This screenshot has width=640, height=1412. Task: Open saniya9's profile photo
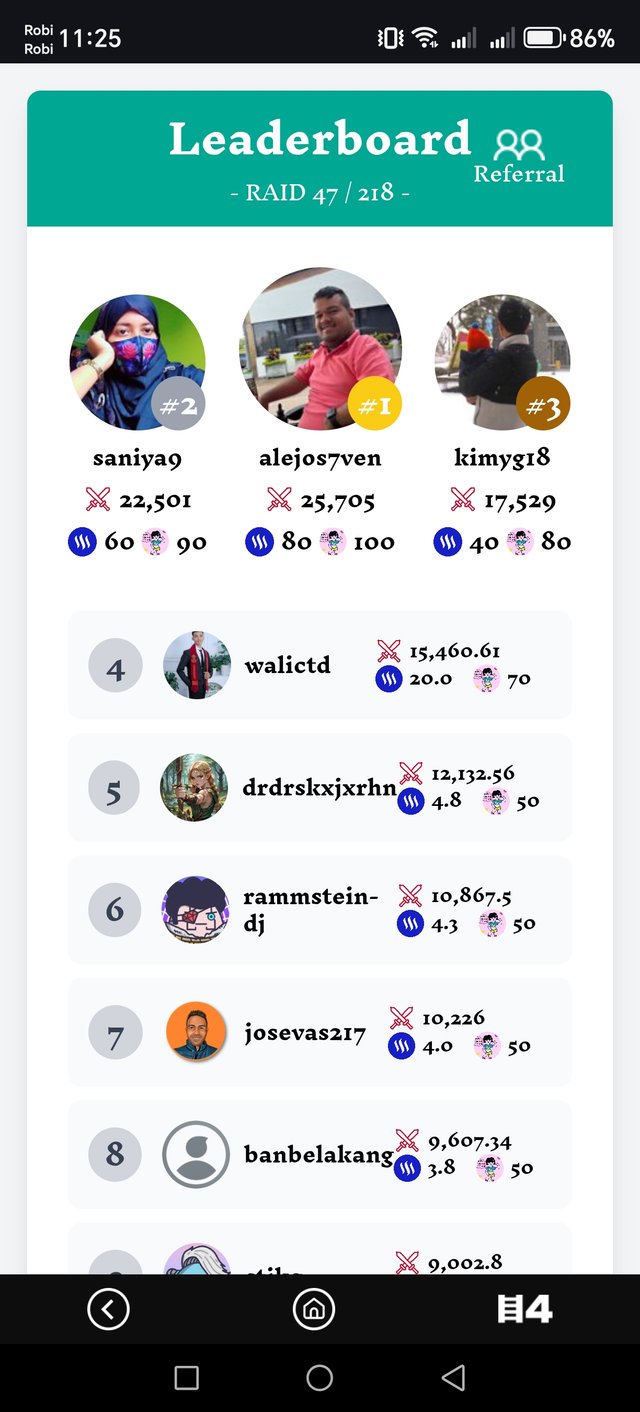[137, 361]
